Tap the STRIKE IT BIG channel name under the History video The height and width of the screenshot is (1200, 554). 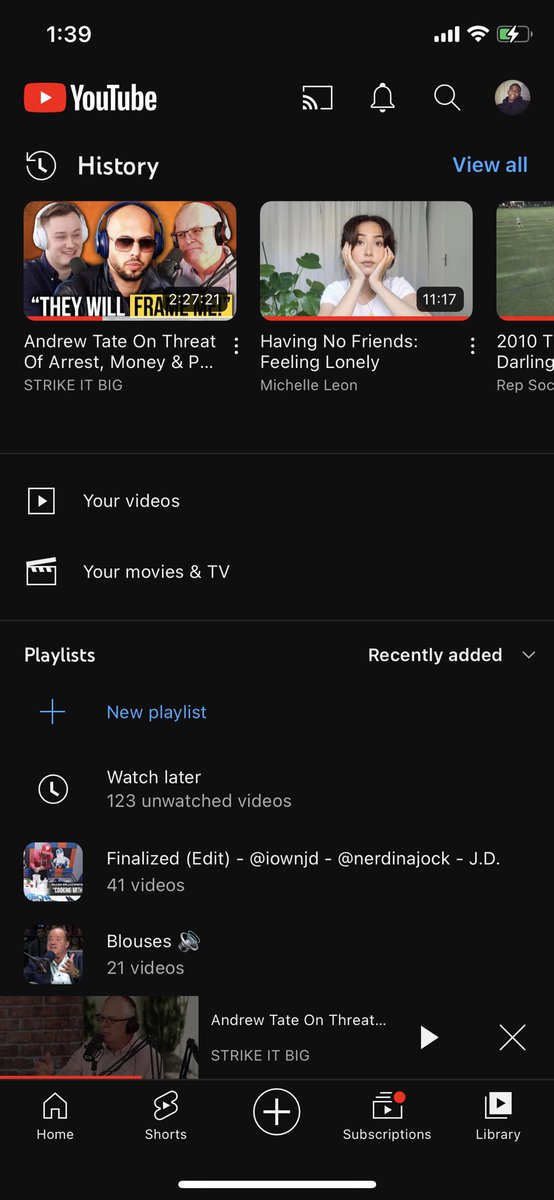point(73,385)
